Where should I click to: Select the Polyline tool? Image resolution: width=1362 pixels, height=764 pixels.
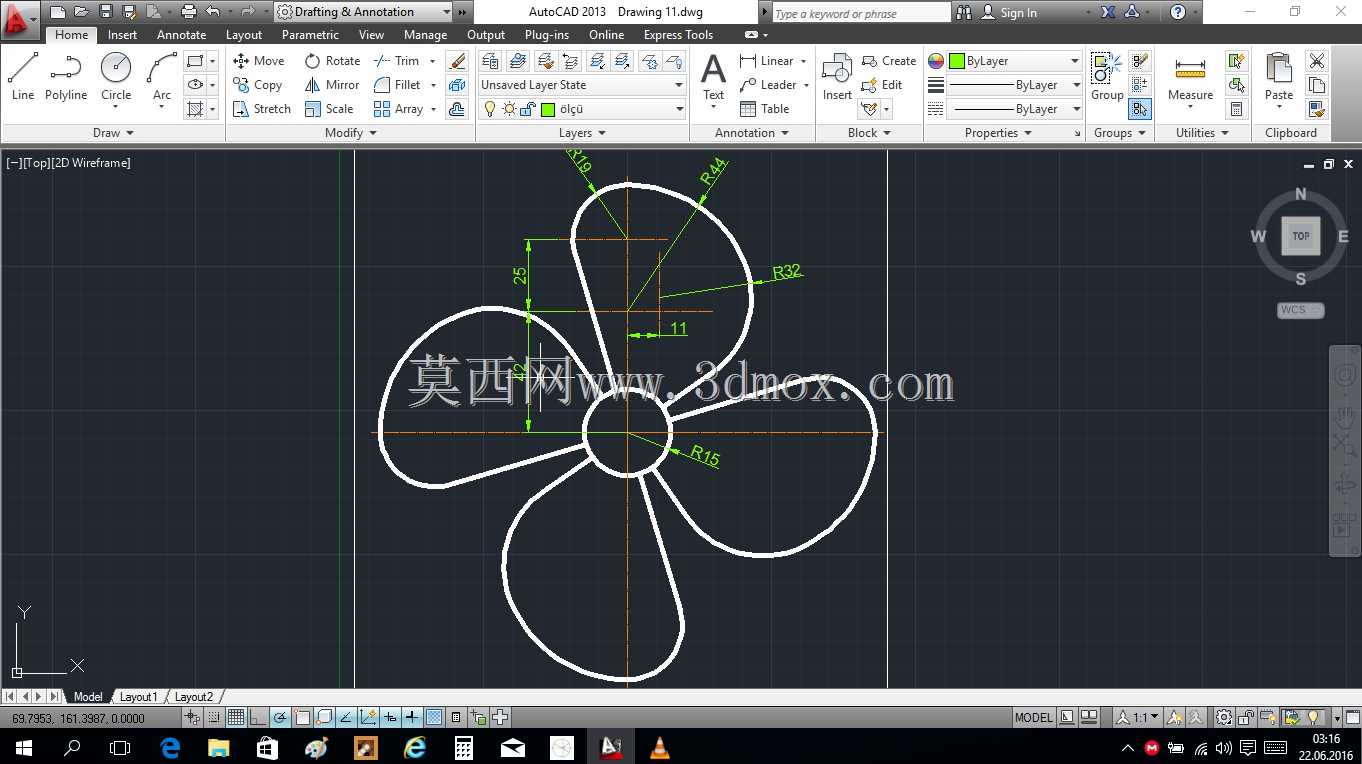(66, 77)
